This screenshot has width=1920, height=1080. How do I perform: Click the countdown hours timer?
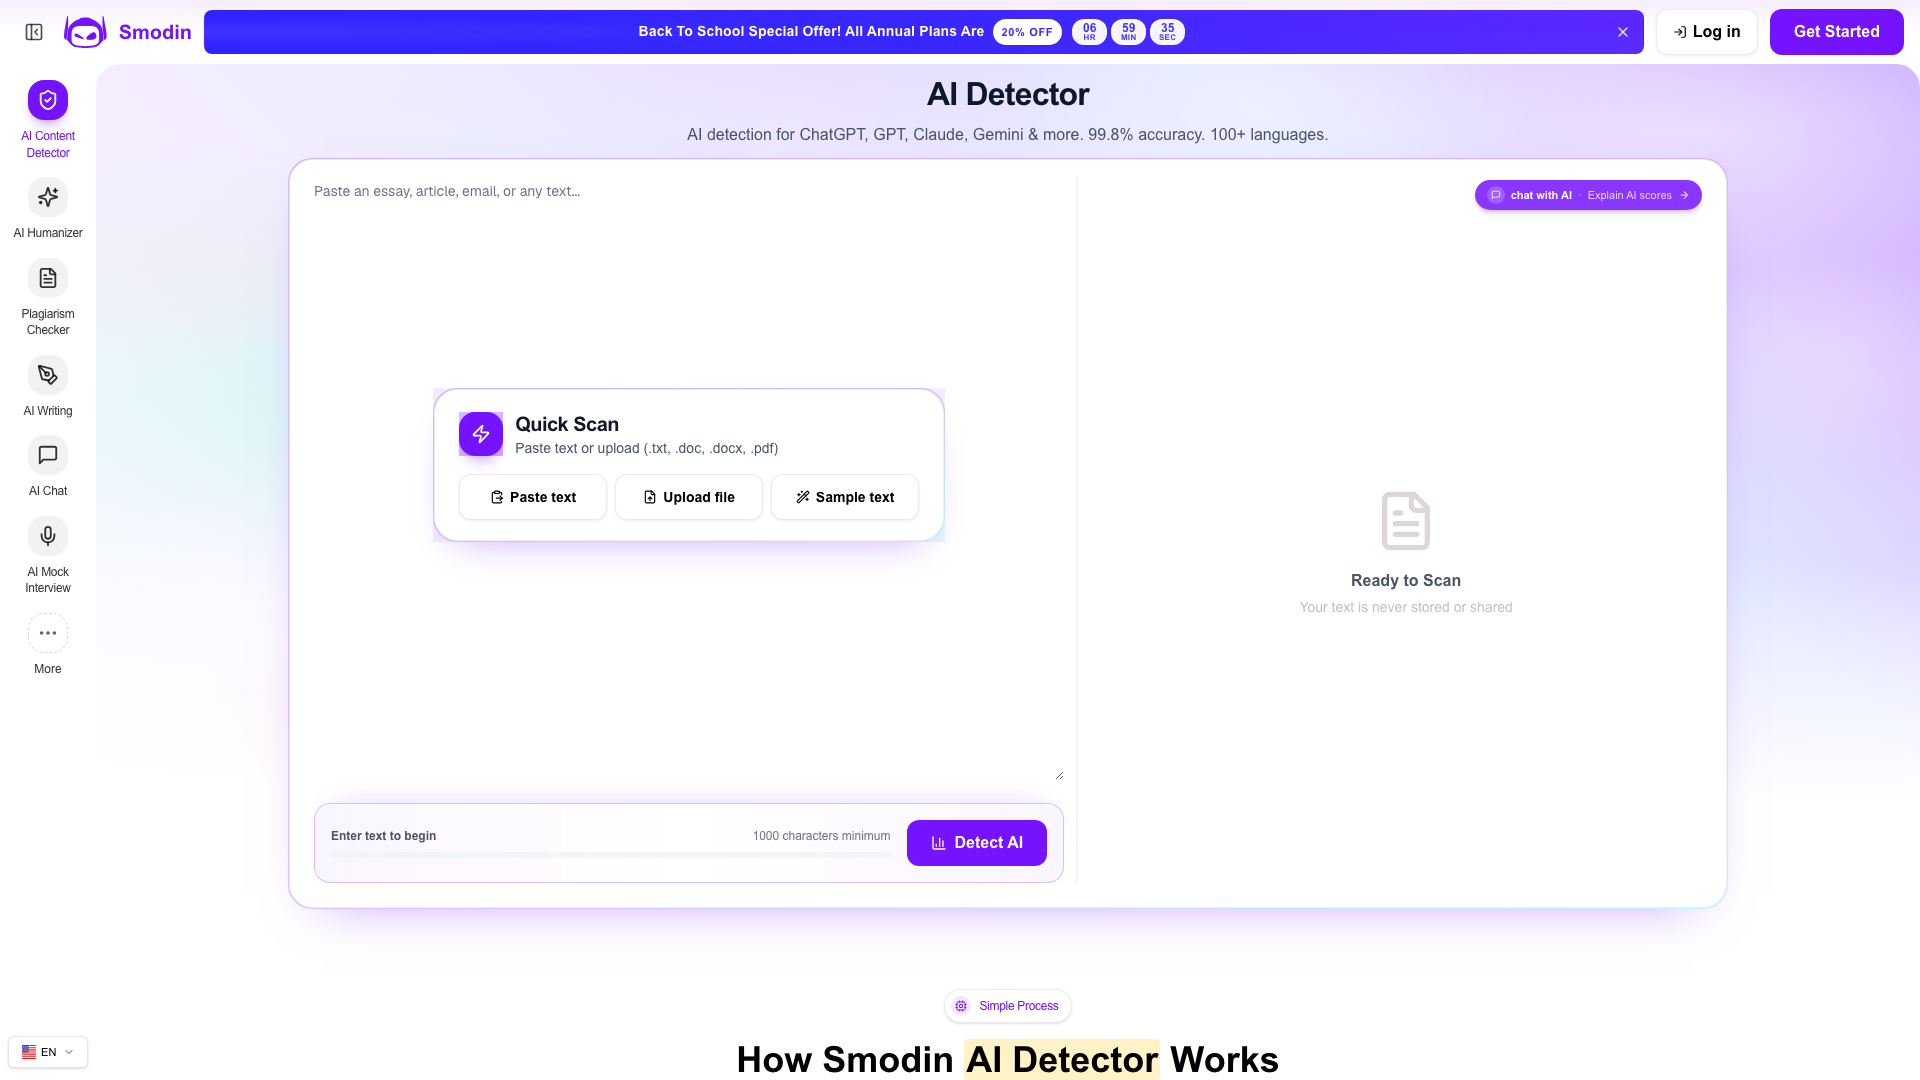point(1089,32)
